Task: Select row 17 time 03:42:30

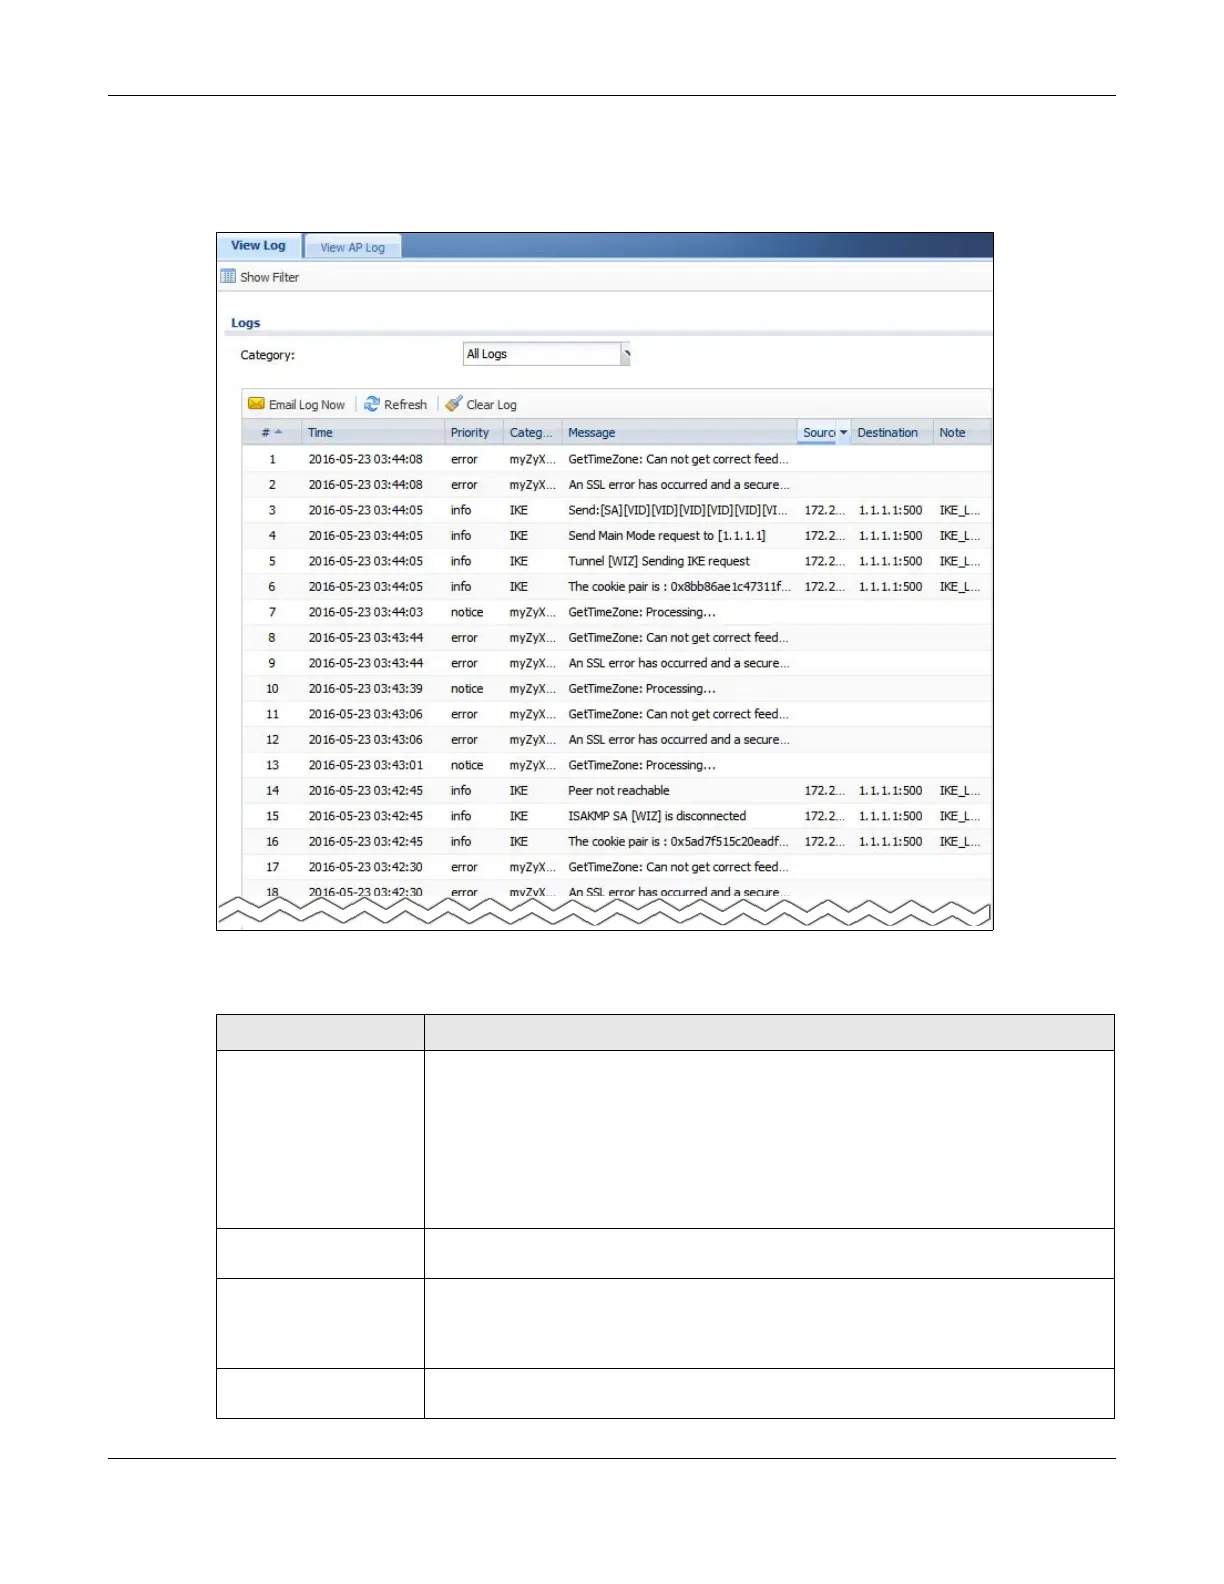Action: pos(365,867)
